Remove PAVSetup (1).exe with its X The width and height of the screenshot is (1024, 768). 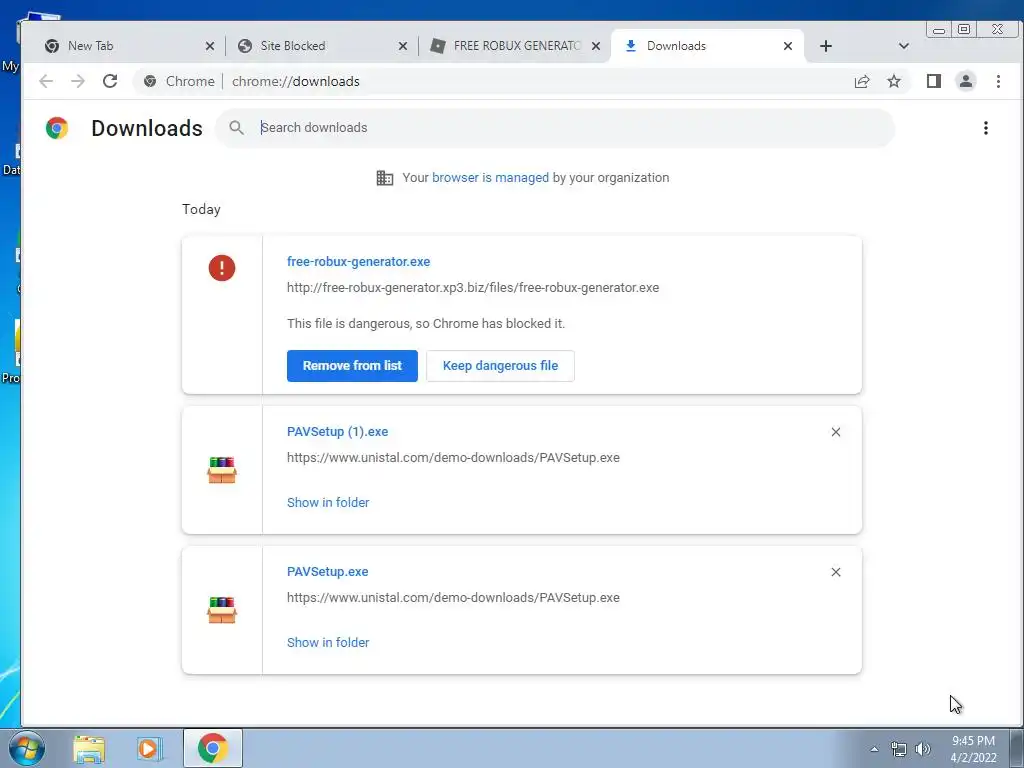(x=836, y=432)
